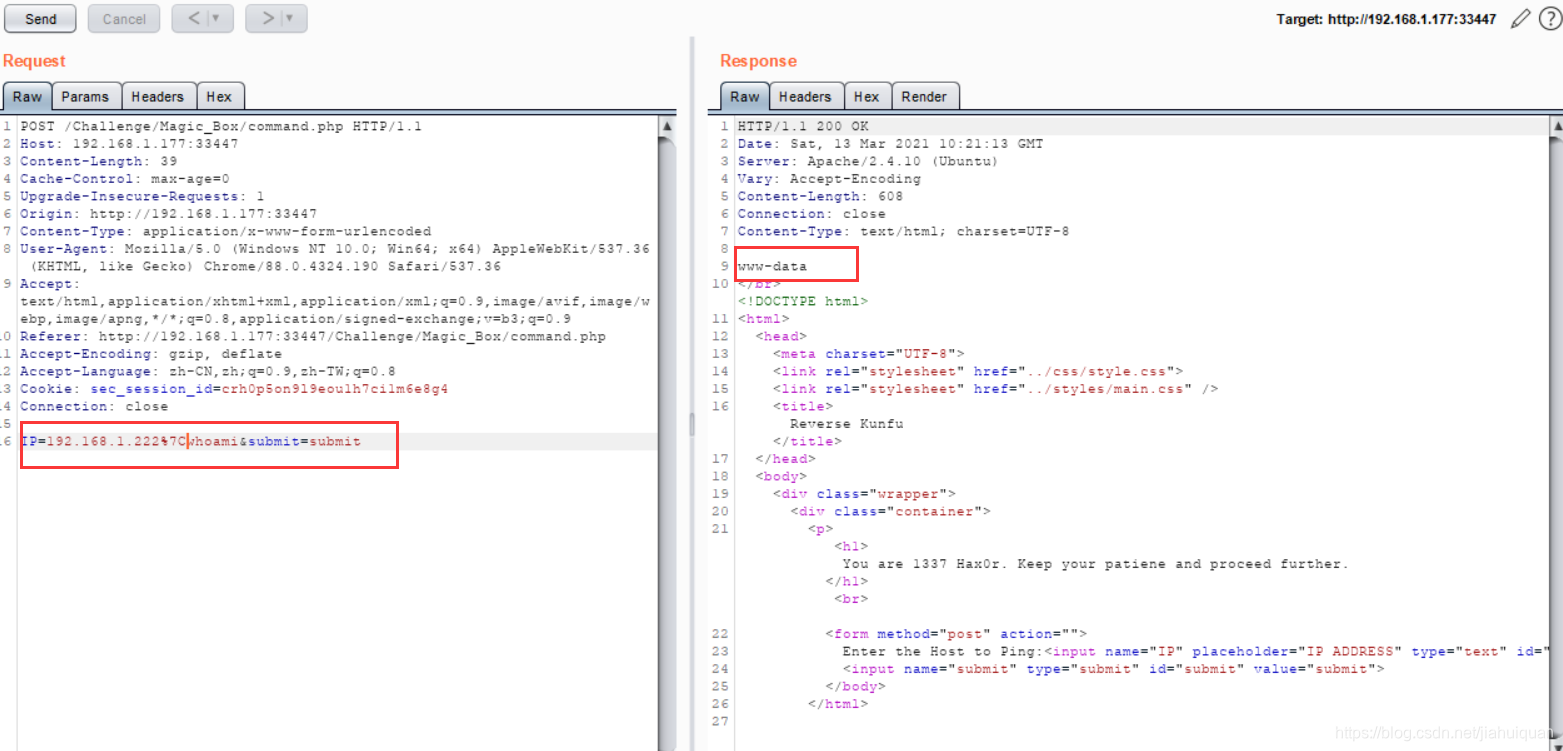Select the Request Raw tab

pyautogui.click(x=28, y=96)
